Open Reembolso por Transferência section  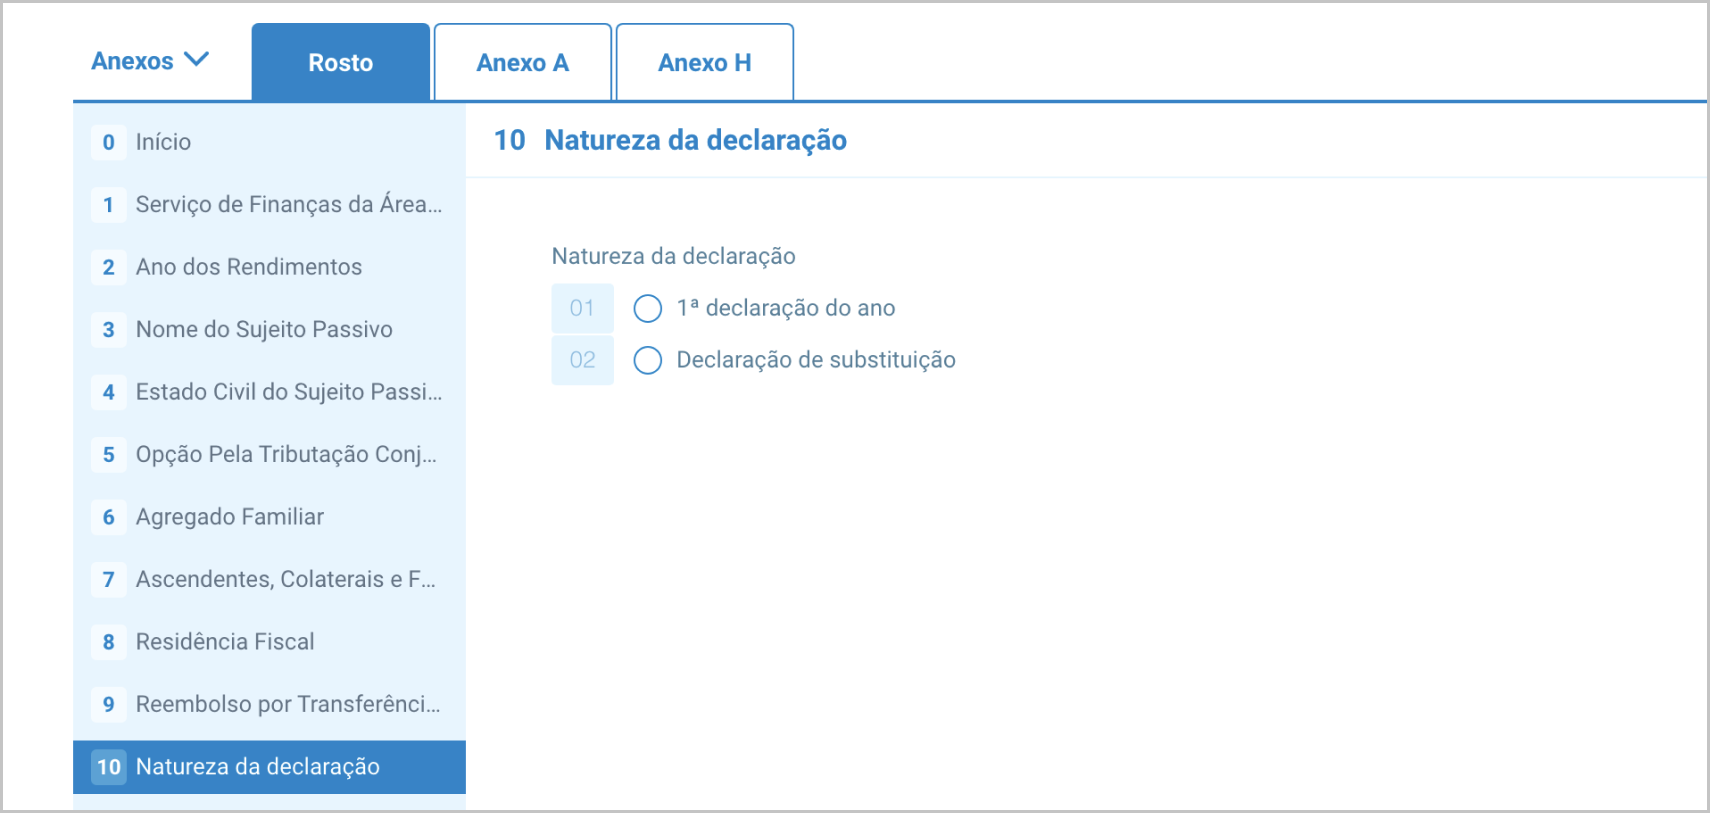287,705
